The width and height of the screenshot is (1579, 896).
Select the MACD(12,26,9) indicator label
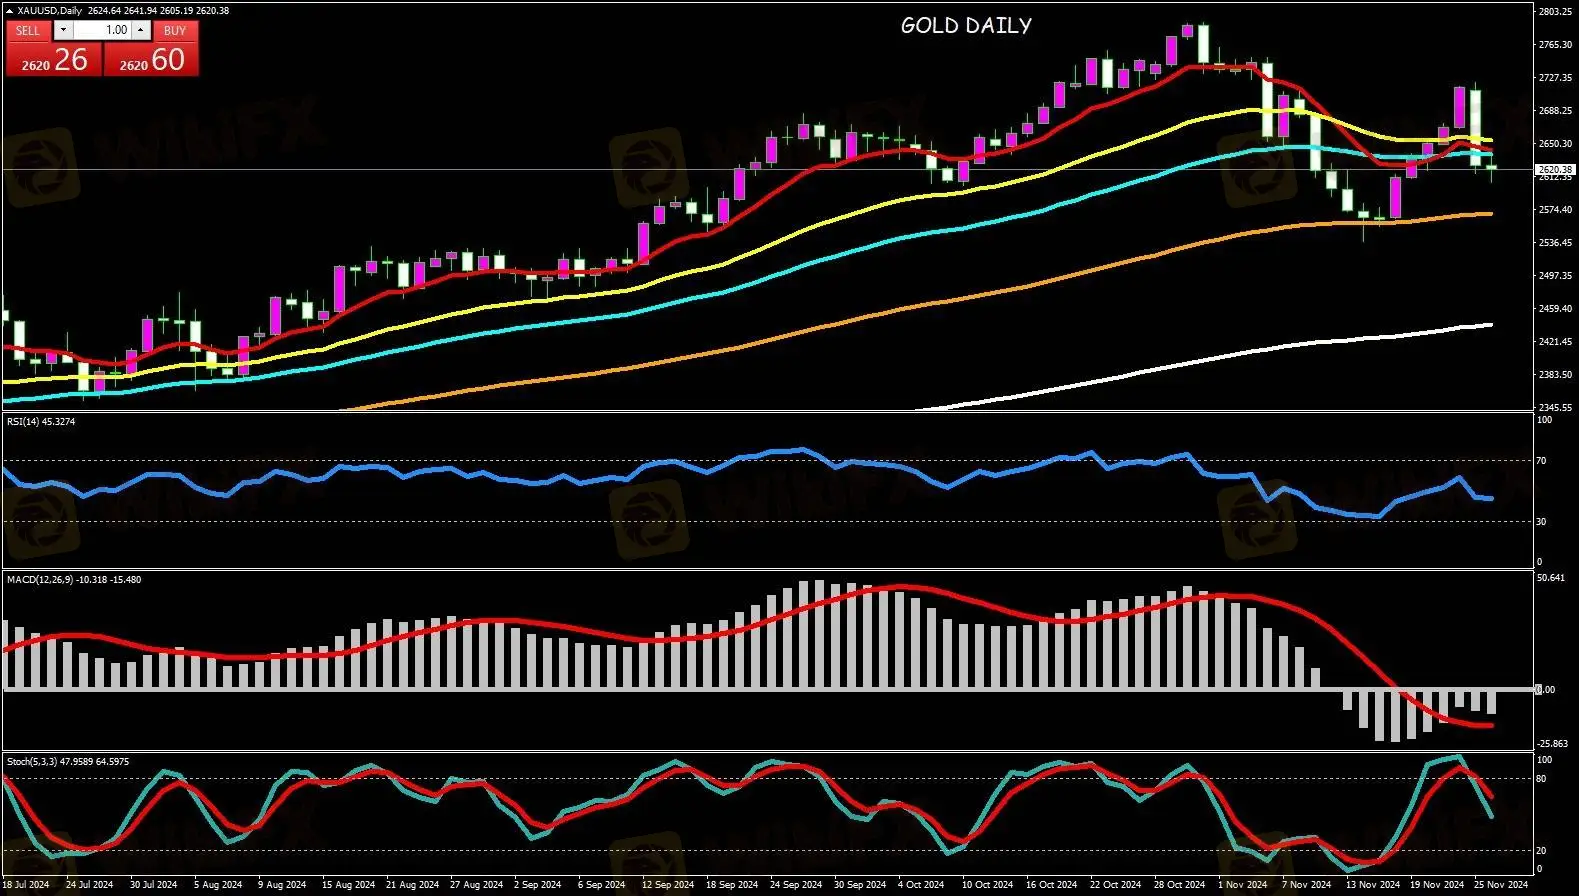point(74,580)
